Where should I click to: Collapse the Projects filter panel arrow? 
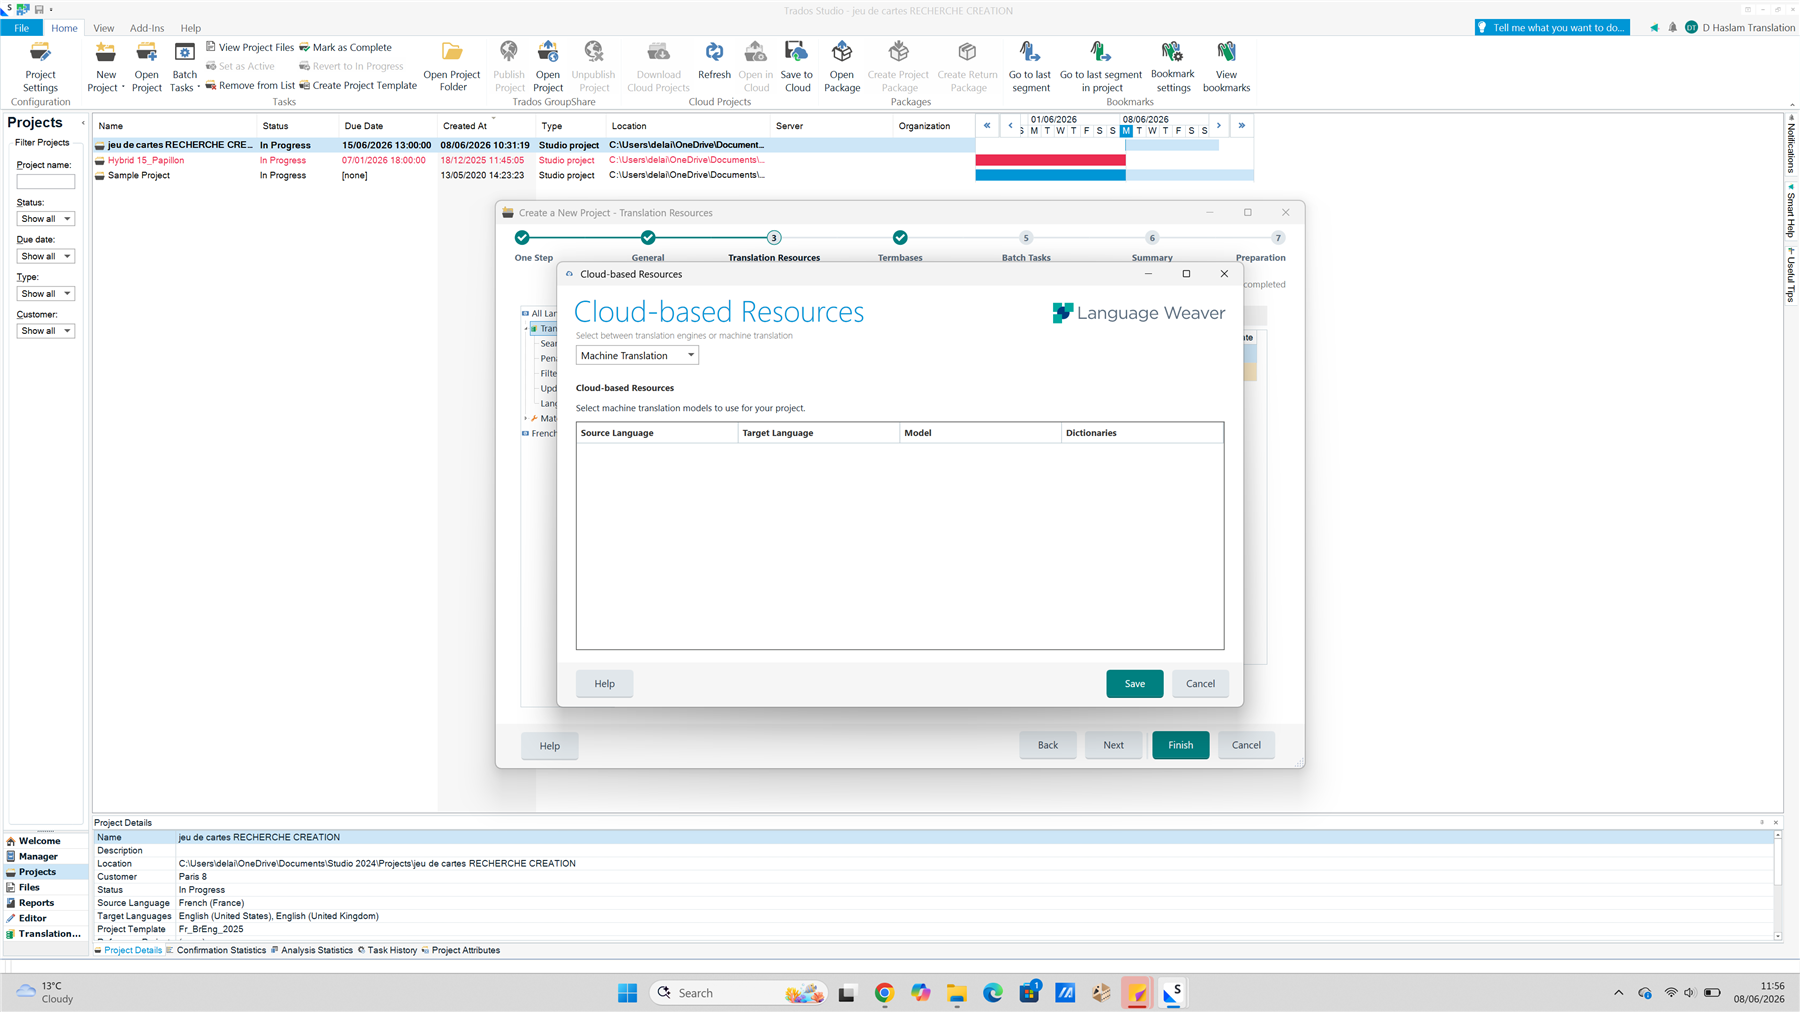click(x=83, y=123)
